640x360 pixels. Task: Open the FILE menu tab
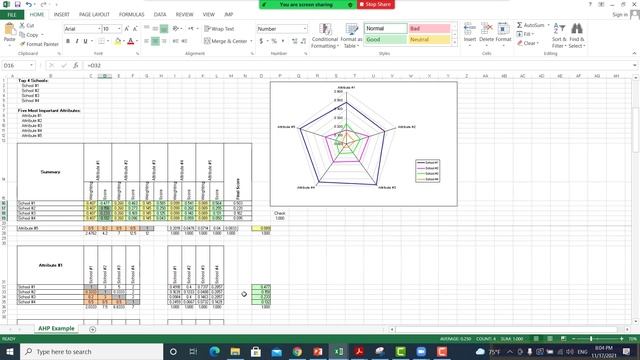[12, 15]
